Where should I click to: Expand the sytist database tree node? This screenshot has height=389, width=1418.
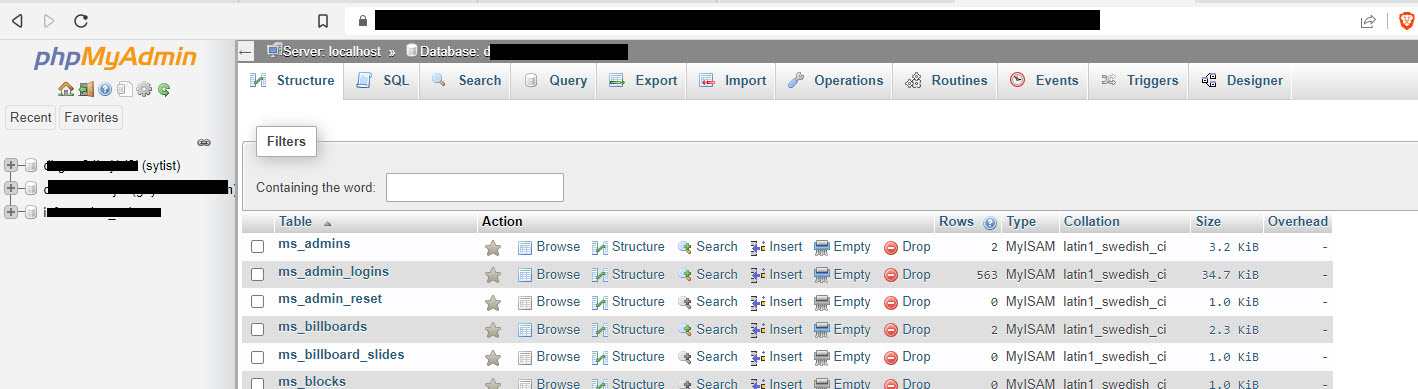coord(11,165)
